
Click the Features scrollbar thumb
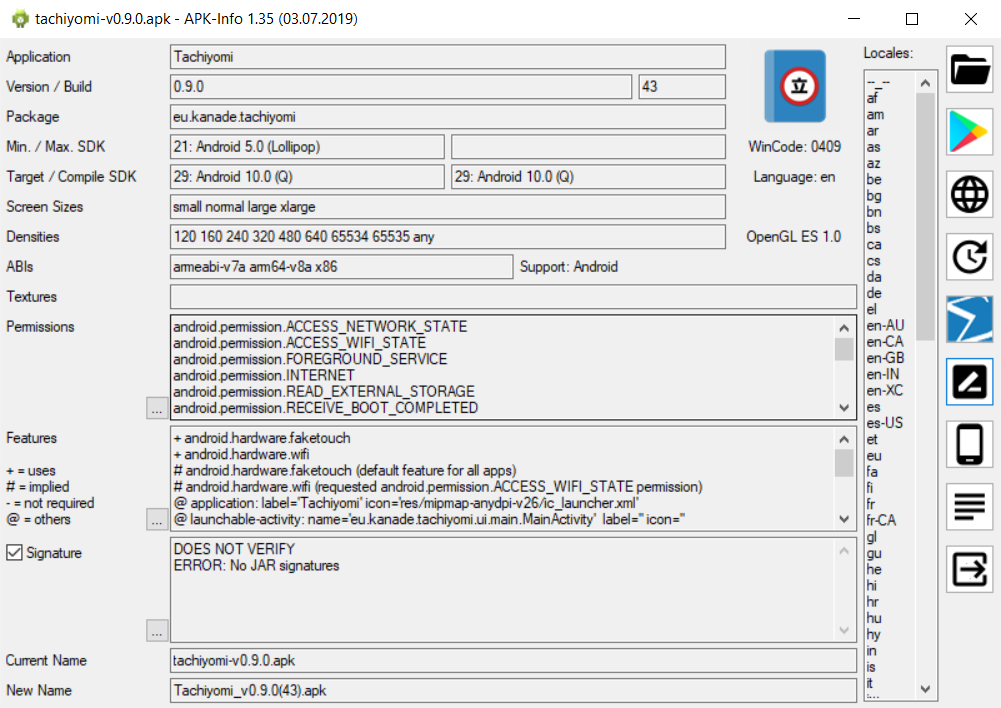(x=844, y=462)
